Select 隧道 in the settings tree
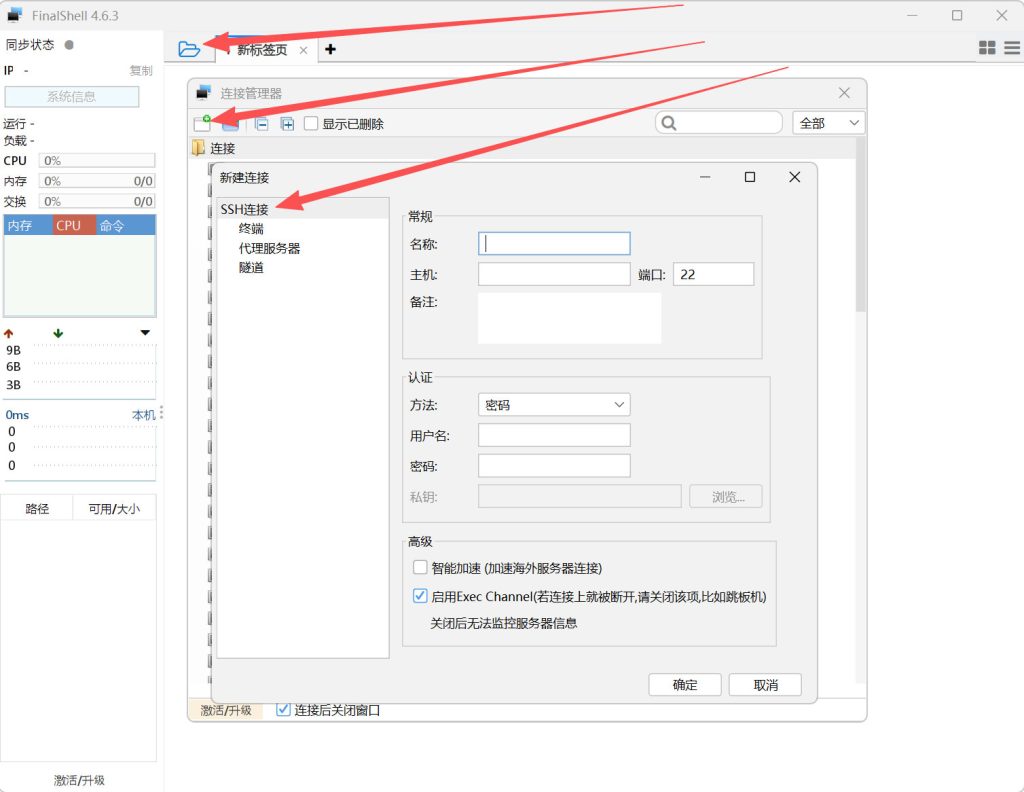This screenshot has width=1024, height=792. 251,268
